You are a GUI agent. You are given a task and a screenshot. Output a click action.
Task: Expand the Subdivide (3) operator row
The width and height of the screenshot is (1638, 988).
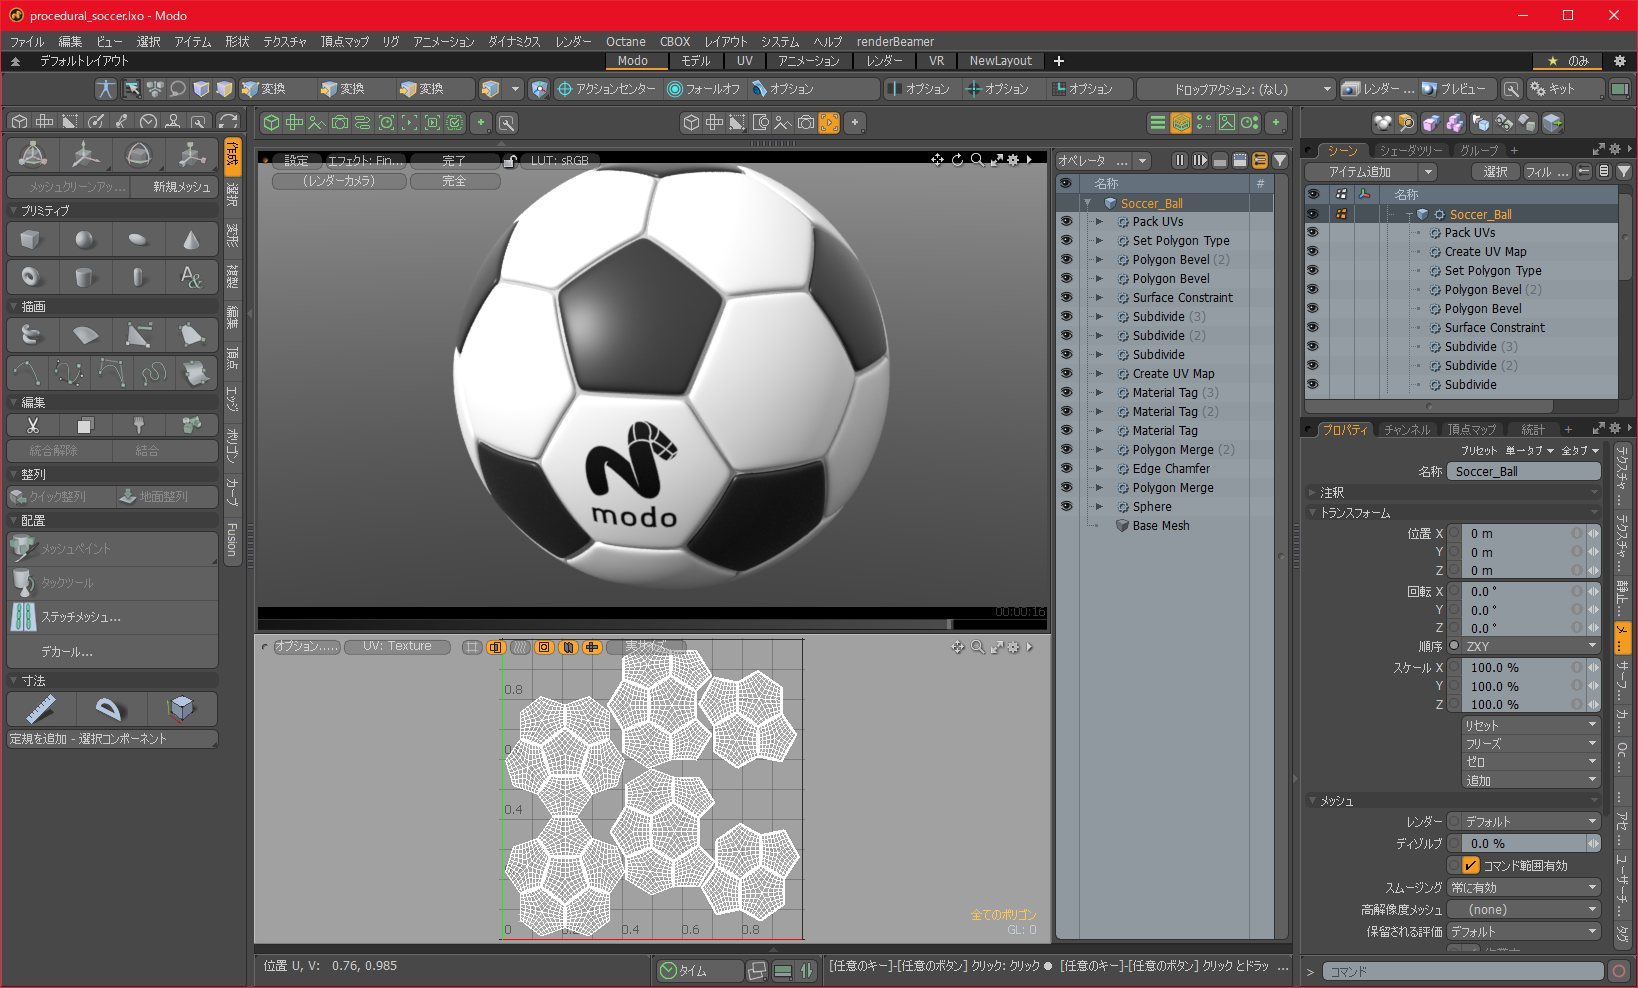(x=1099, y=317)
